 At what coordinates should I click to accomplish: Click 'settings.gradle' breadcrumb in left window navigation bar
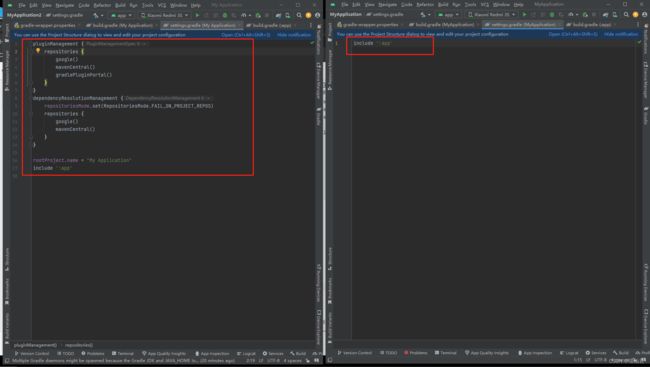click(x=65, y=15)
